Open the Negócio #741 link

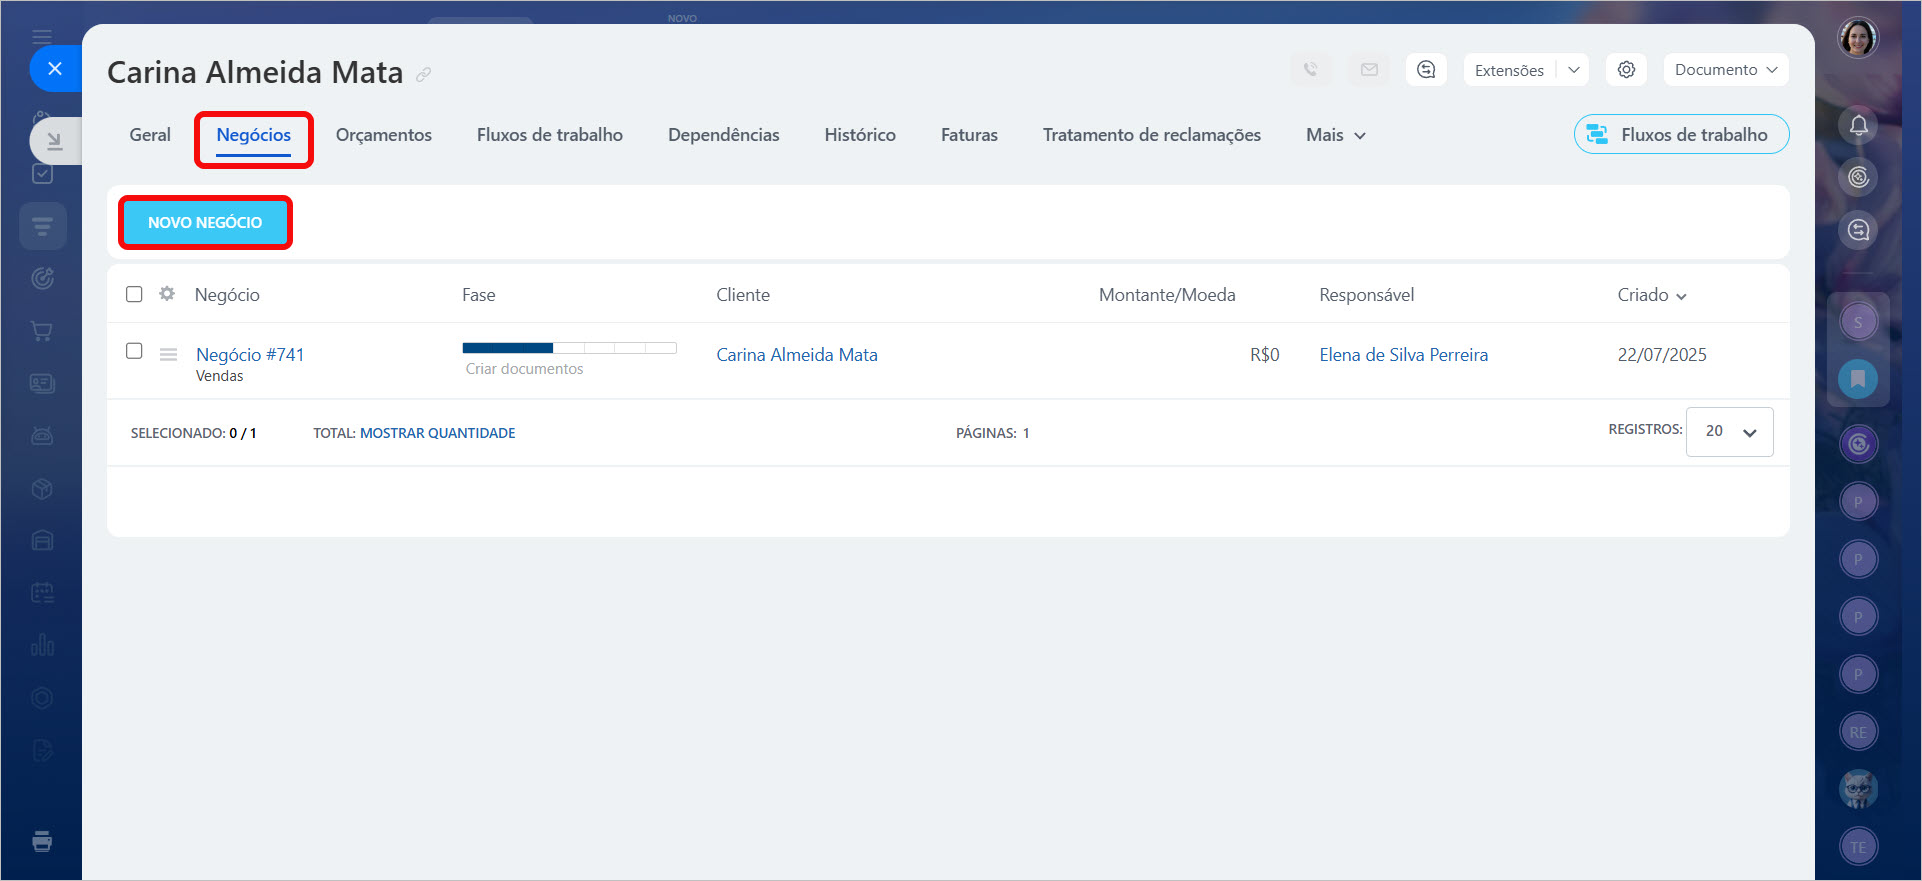pos(250,354)
